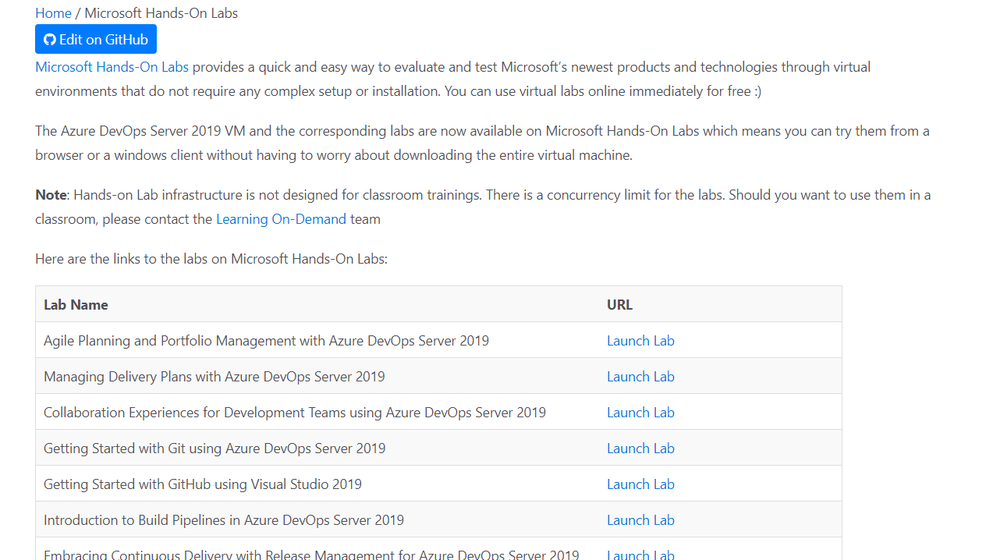Image resolution: width=1000 pixels, height=560 pixels.
Task: Follow the Learning On-Demand link
Action: tap(281, 219)
